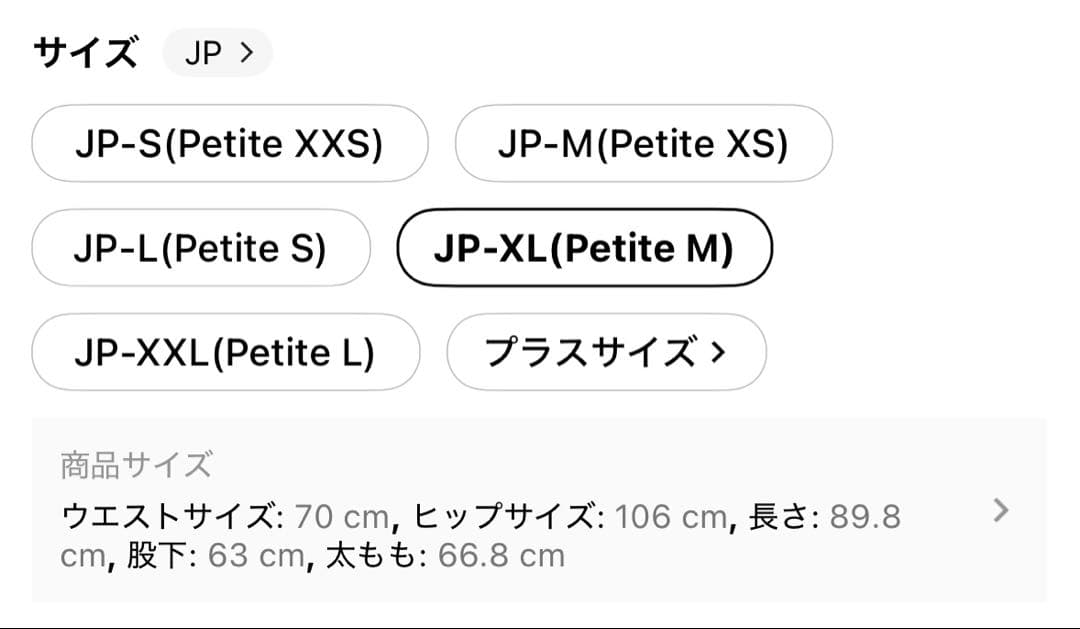
Task: Click the 商品サイズ label
Action: (136, 465)
